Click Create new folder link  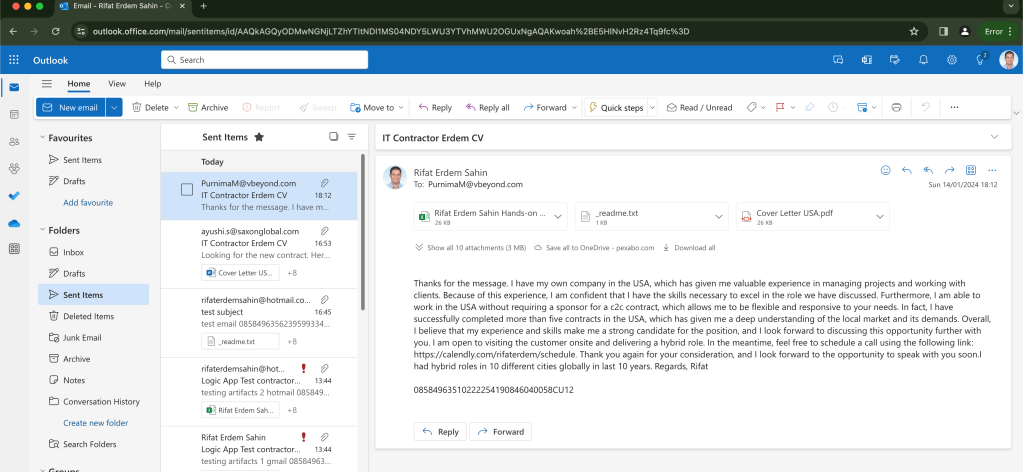pyautogui.click(x=96, y=423)
